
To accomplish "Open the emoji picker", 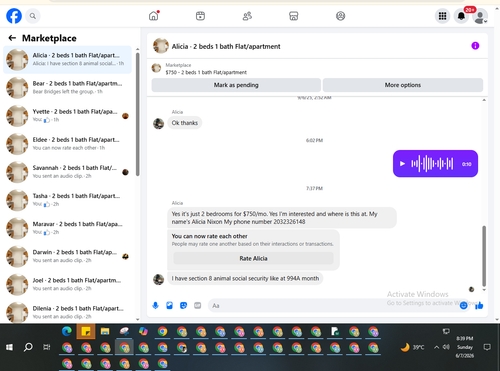I will (464, 305).
